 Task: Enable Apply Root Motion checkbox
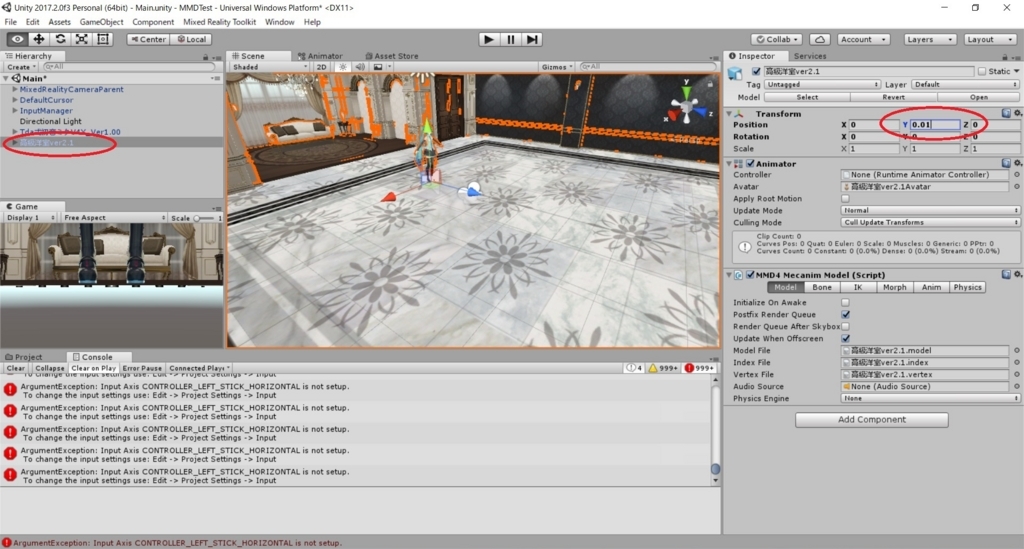click(x=845, y=198)
